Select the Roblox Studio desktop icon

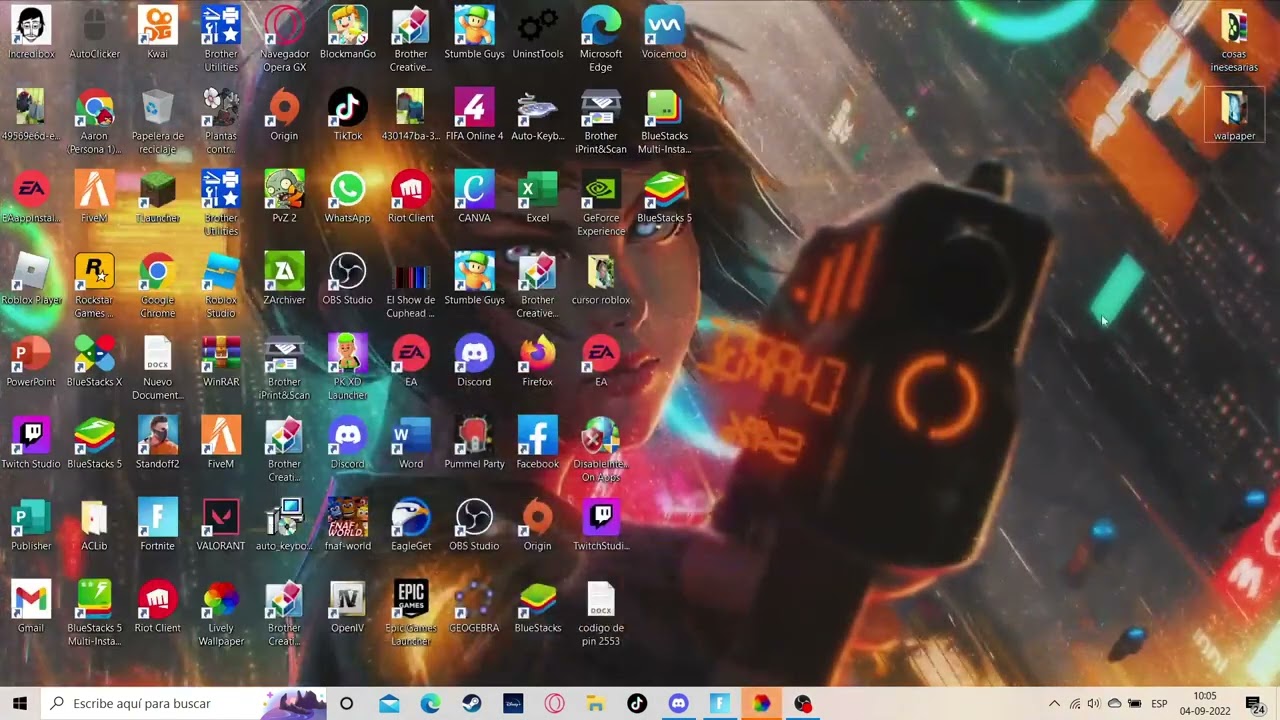[x=221, y=285]
